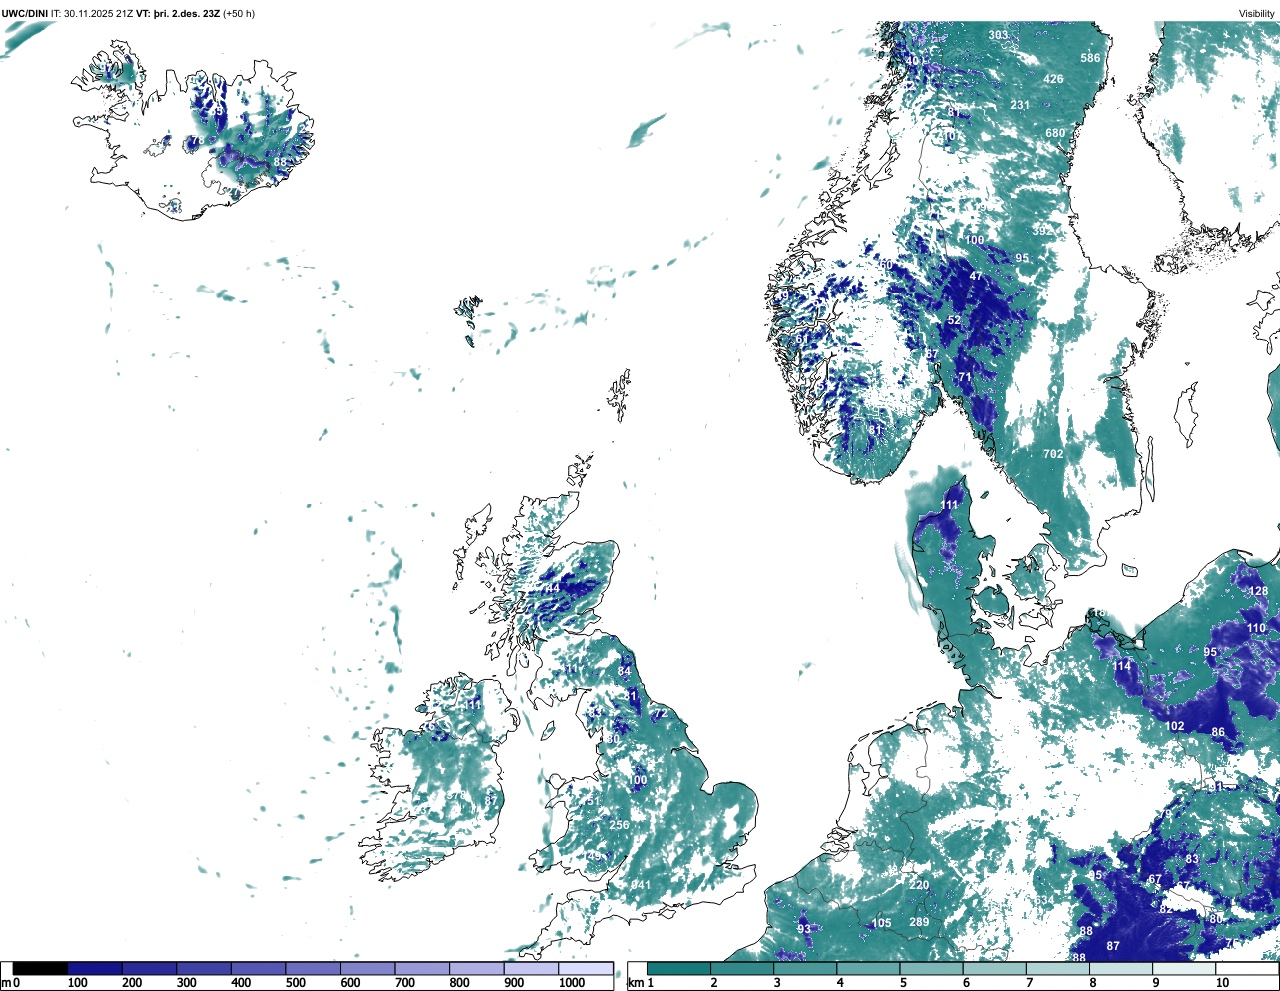The image size is (1280, 991).
Task: Click visibility value 426 in Sweden
Action: (x=1053, y=79)
